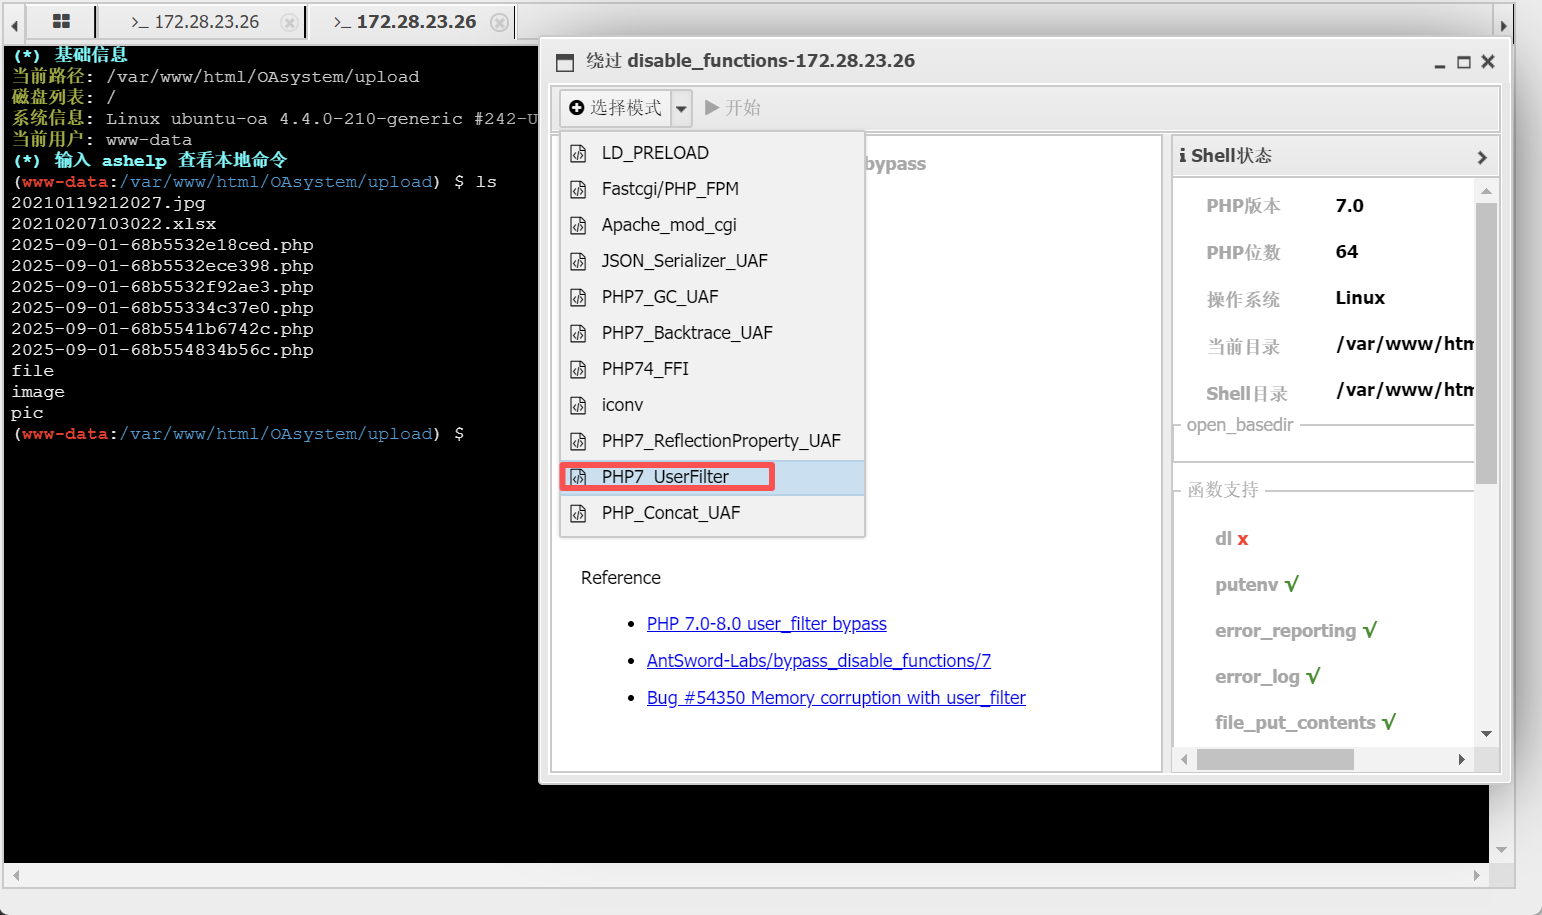Image resolution: width=1542 pixels, height=915 pixels.
Task: Open the select mode dropdown arrow
Action: (x=681, y=108)
